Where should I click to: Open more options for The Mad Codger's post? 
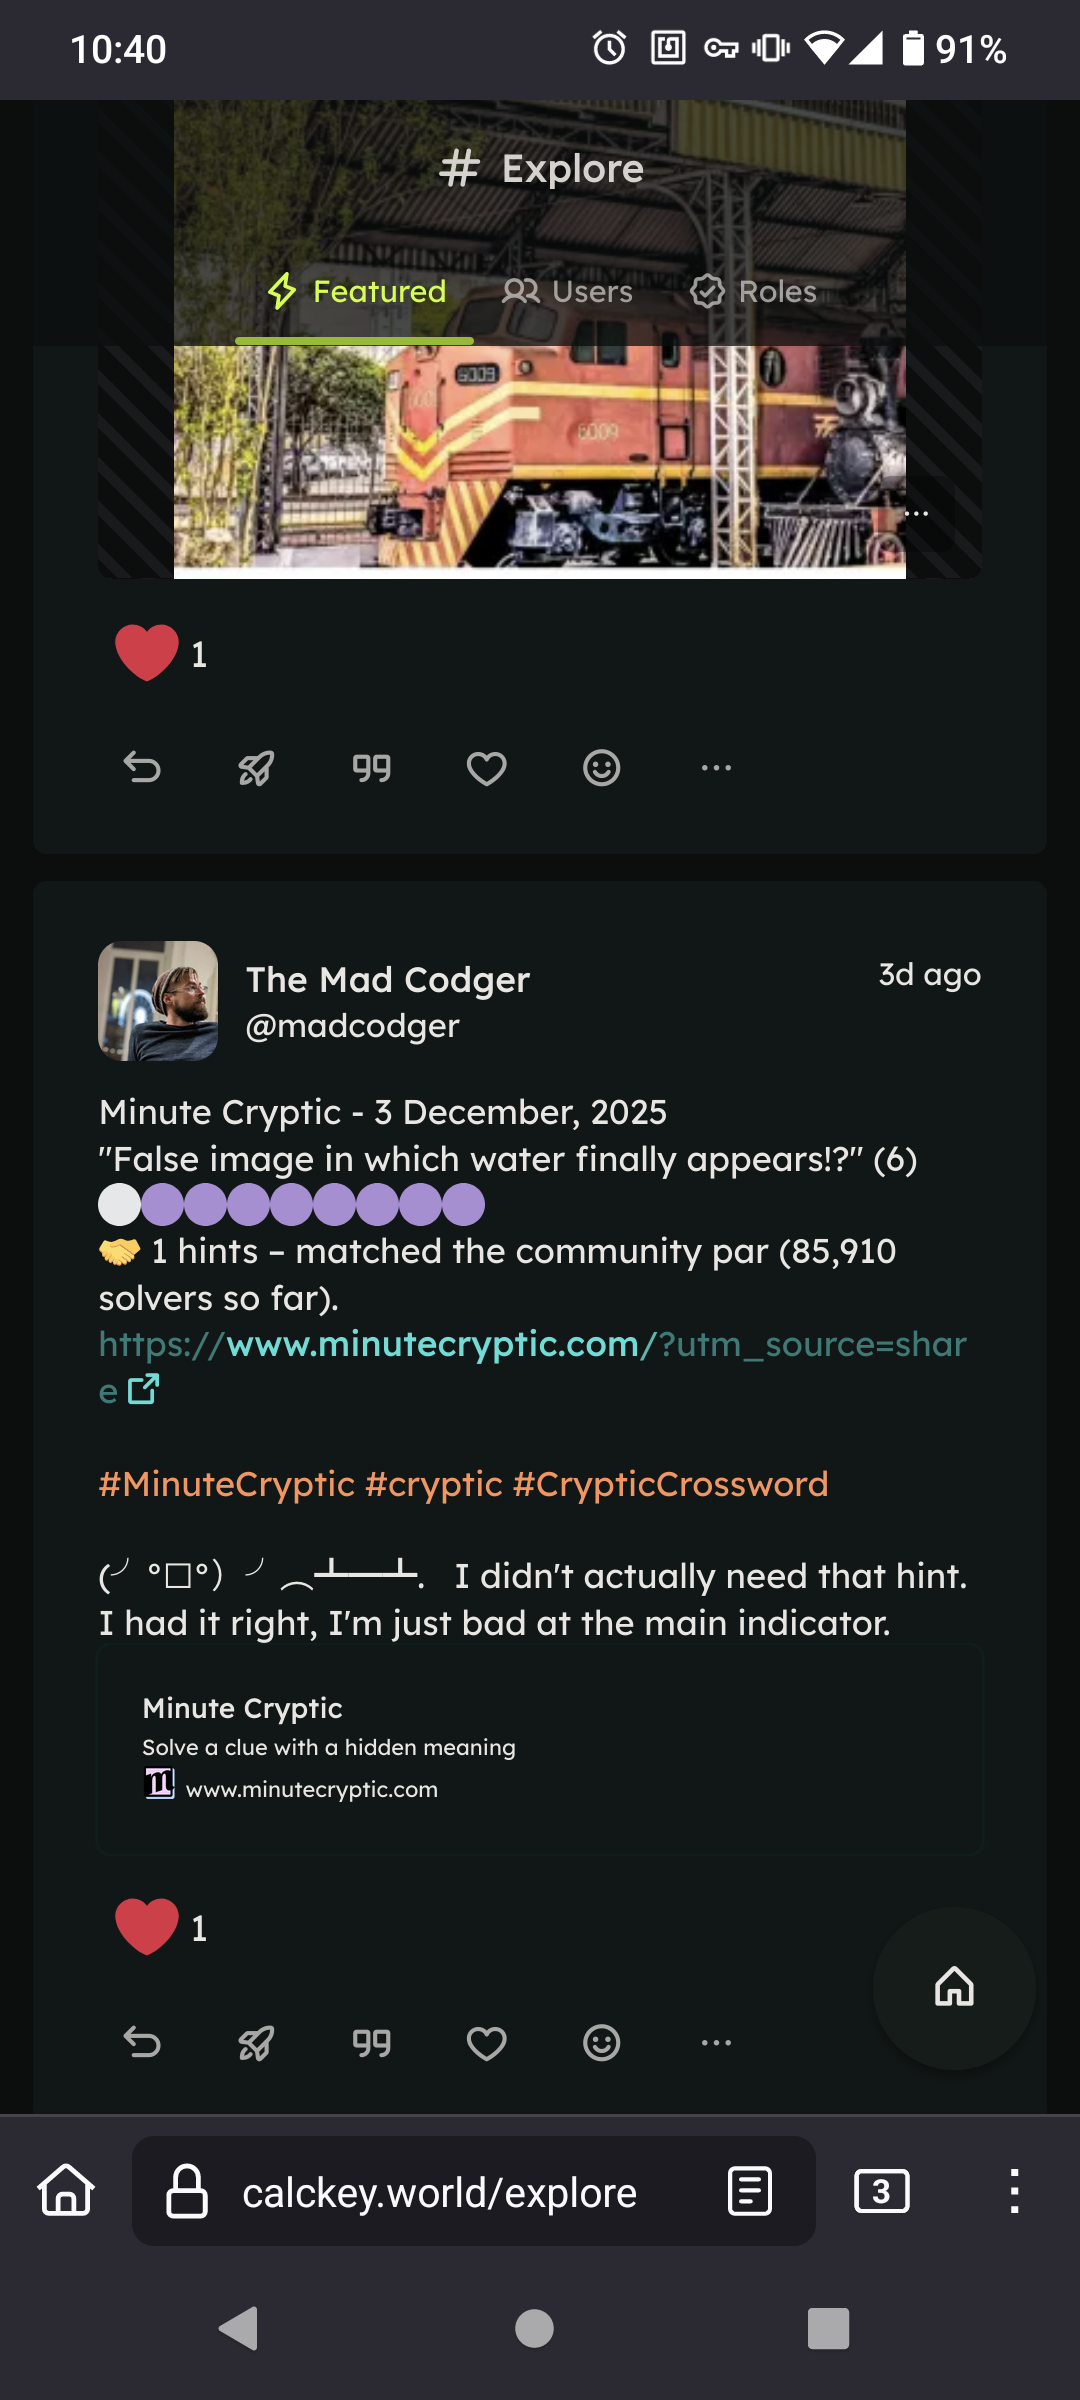coord(716,2042)
